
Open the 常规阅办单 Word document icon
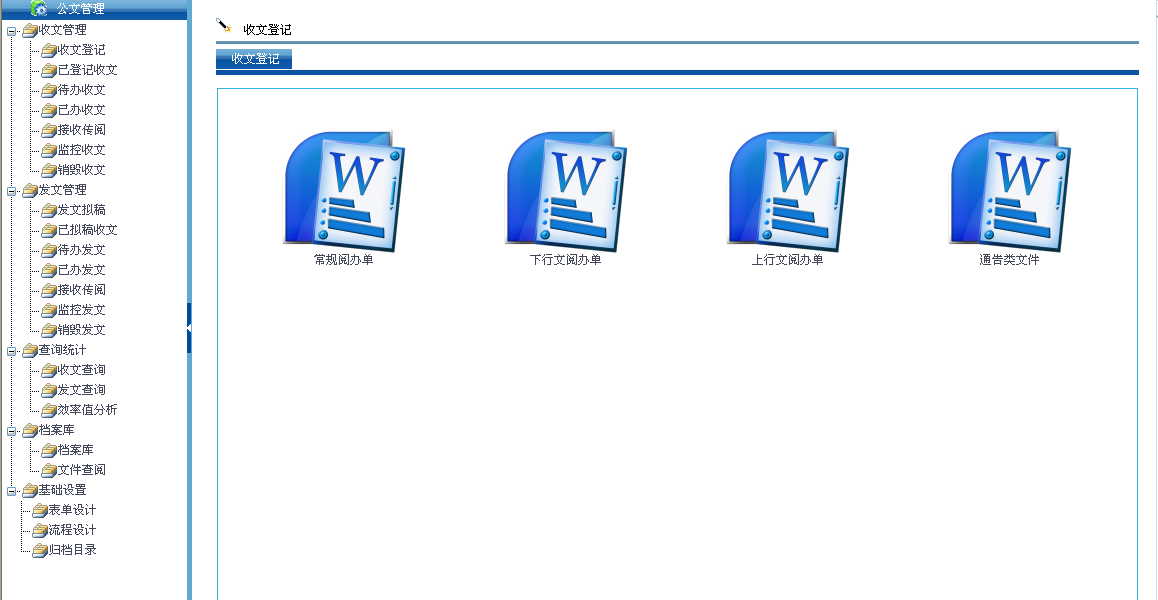click(x=344, y=190)
